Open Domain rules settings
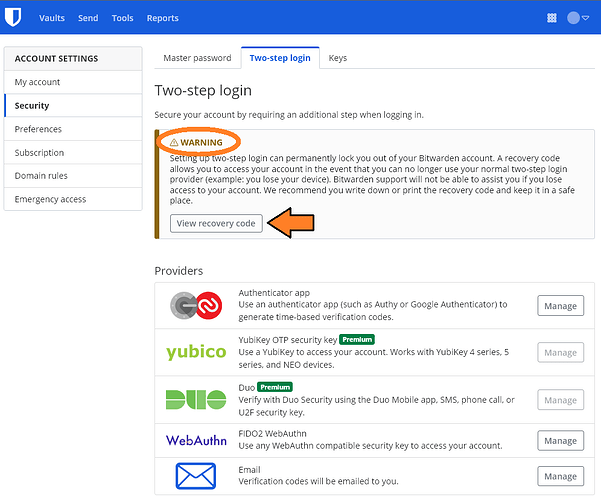The height and width of the screenshot is (500, 601). click(x=73, y=176)
